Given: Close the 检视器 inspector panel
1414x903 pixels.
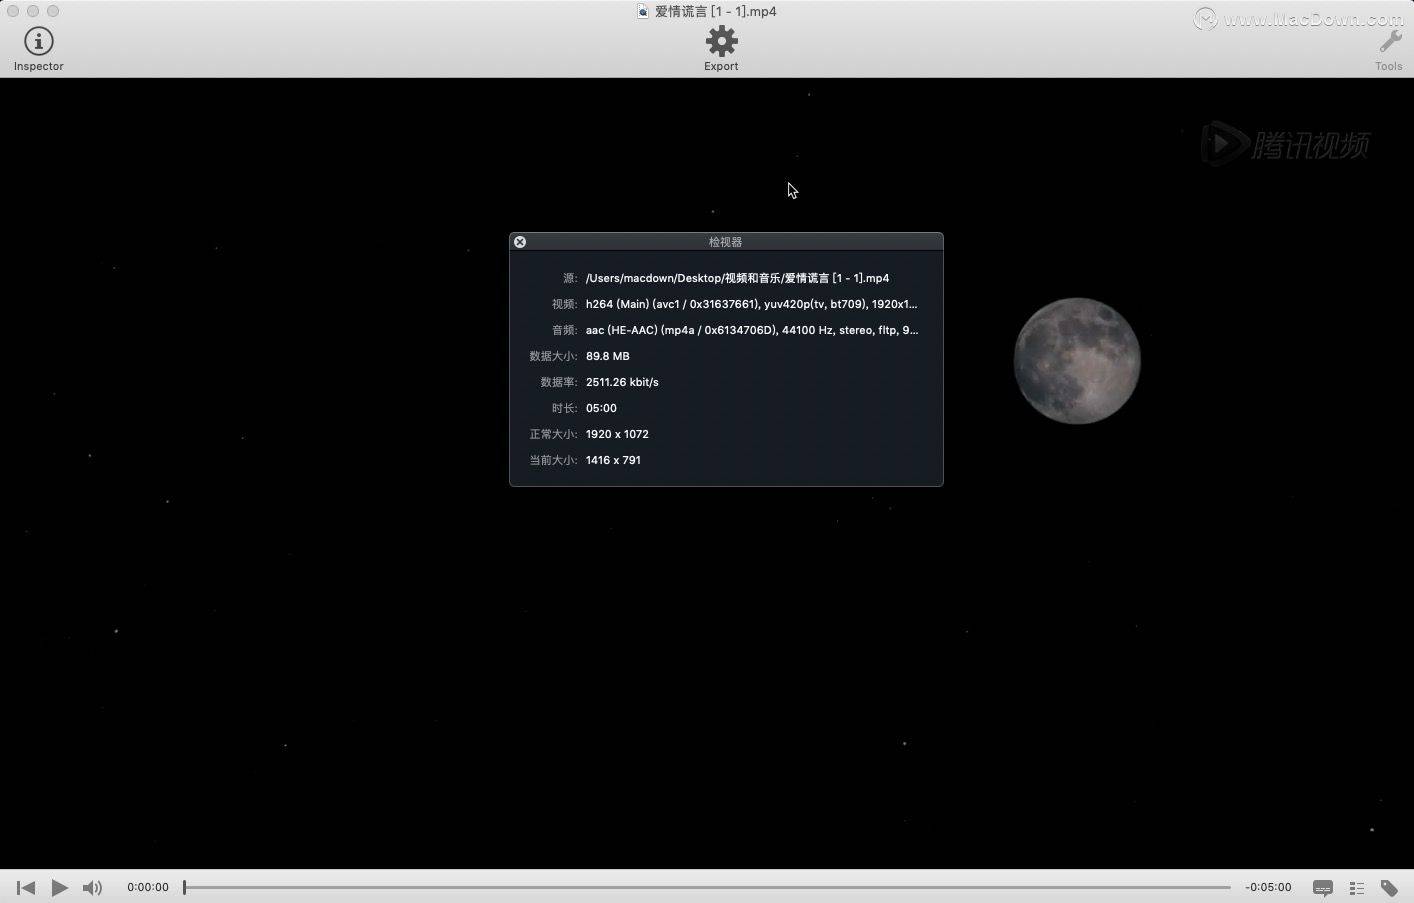Looking at the screenshot, I should coord(519,242).
